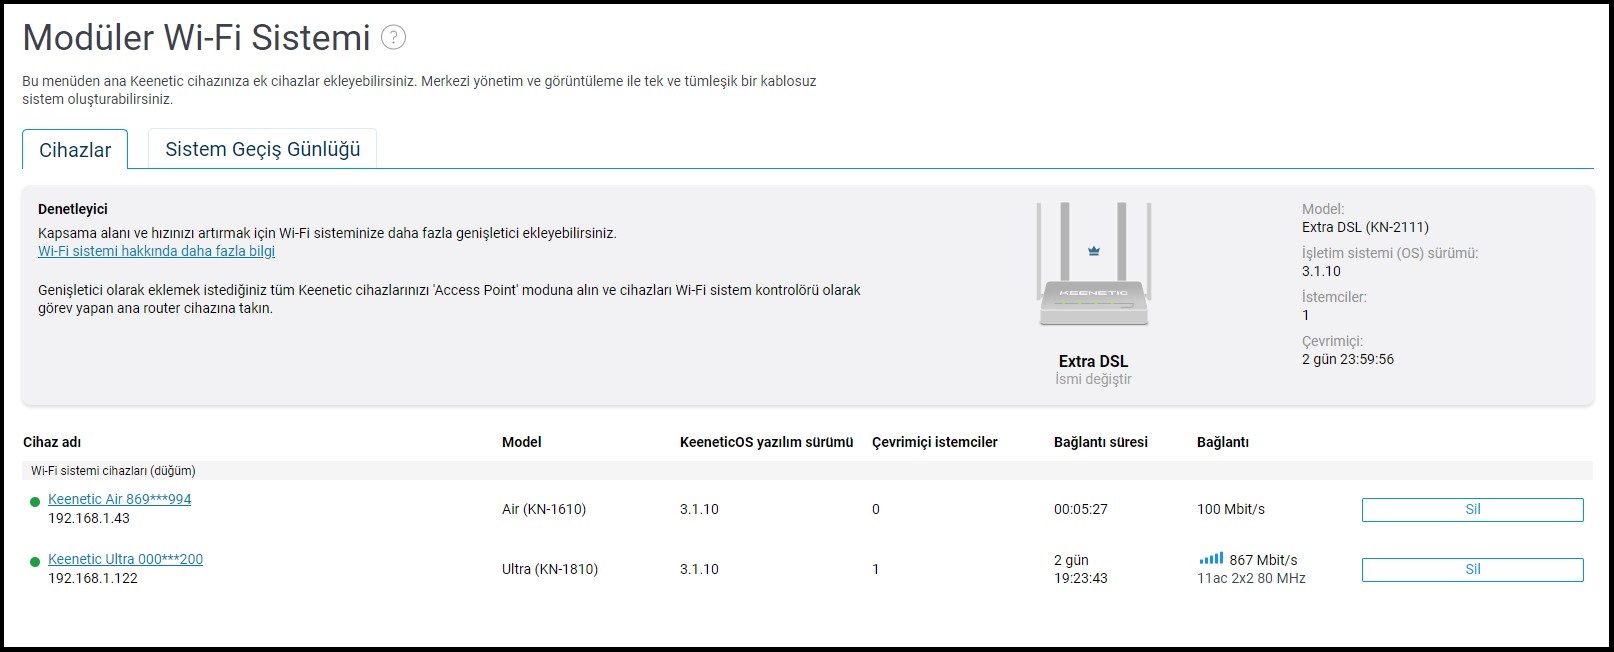
Task: Click the 'Model' column header
Action: click(521, 442)
